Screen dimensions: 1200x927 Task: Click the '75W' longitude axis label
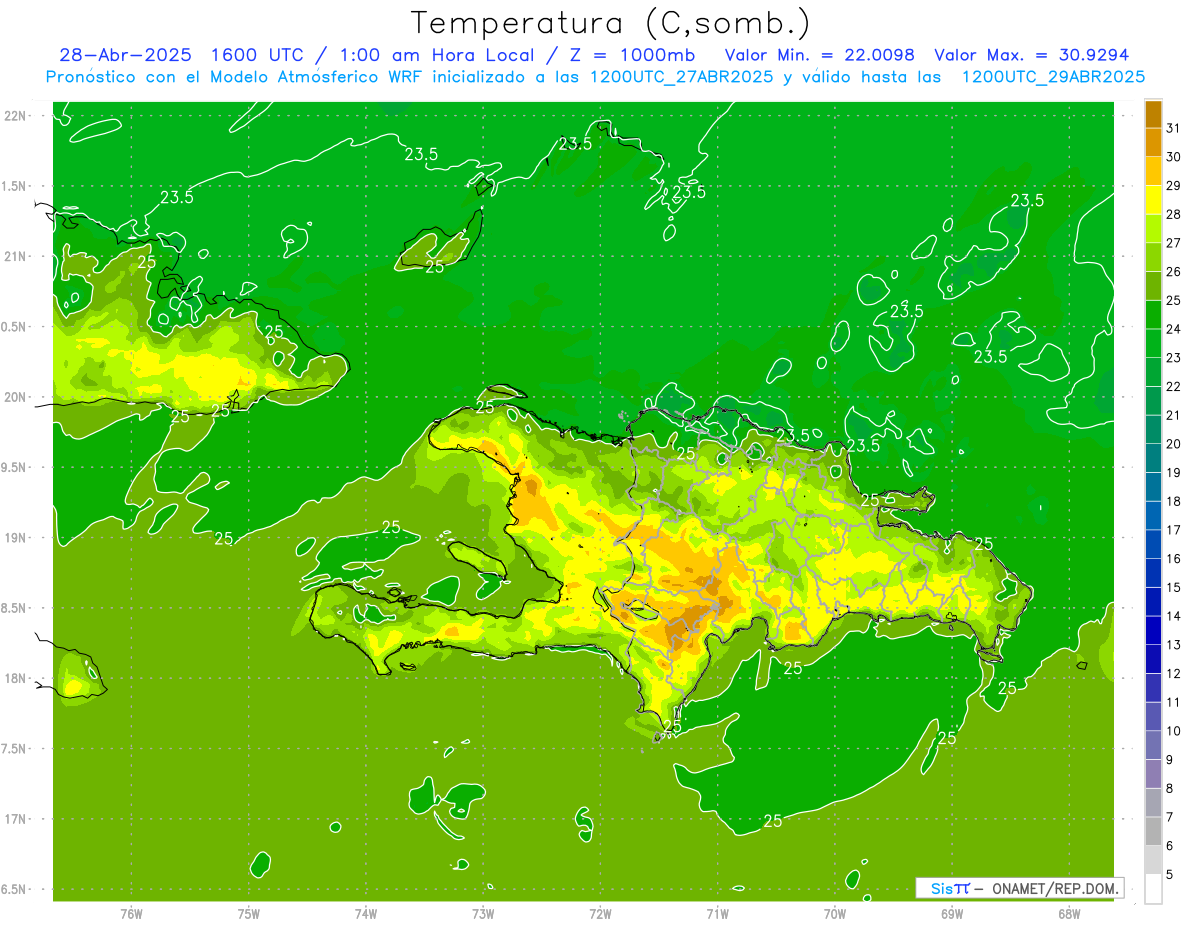tap(249, 914)
